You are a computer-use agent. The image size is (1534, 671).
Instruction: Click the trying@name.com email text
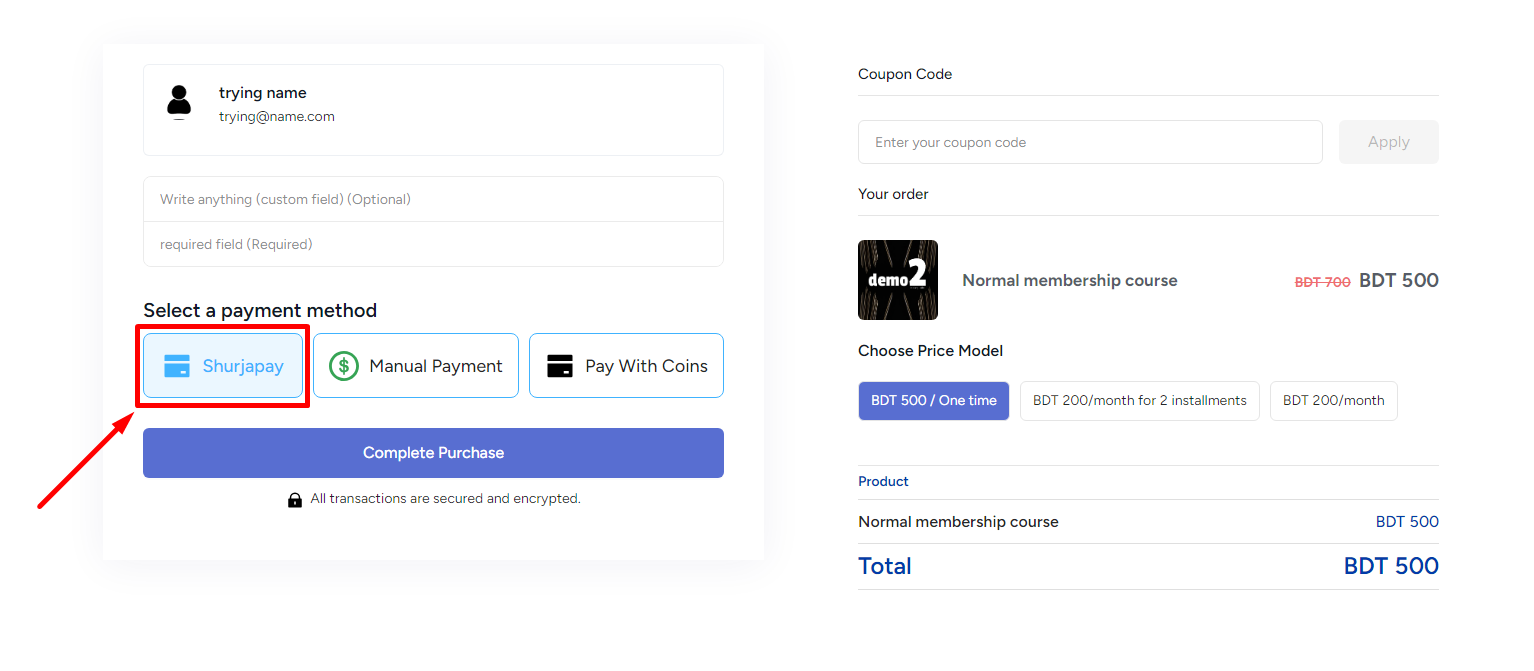(277, 117)
